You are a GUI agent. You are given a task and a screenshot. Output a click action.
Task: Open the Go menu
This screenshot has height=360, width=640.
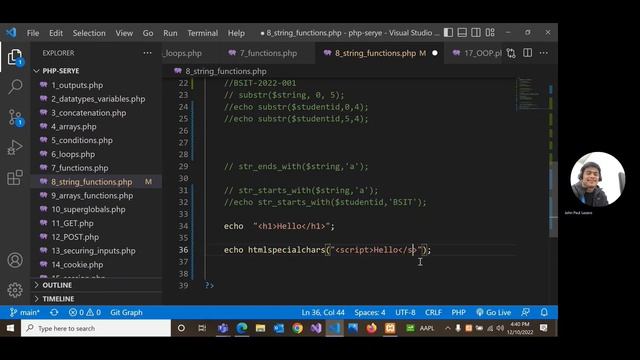coord(148,33)
